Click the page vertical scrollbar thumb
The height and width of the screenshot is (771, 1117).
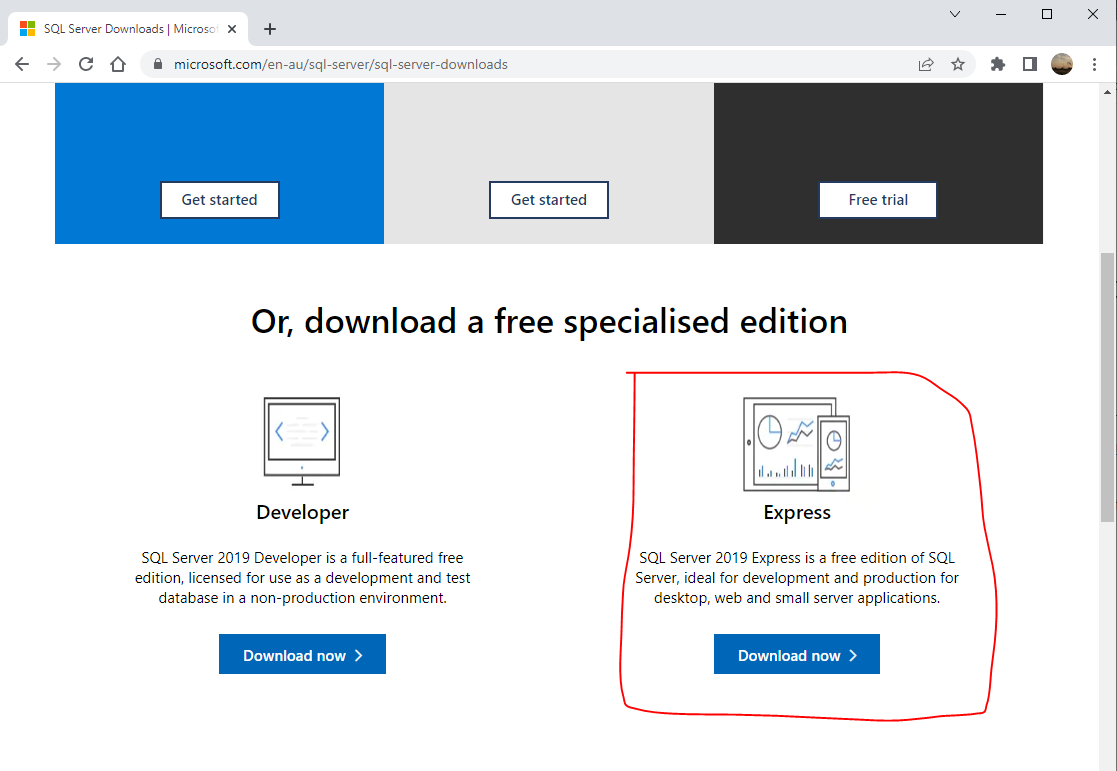[1107, 388]
